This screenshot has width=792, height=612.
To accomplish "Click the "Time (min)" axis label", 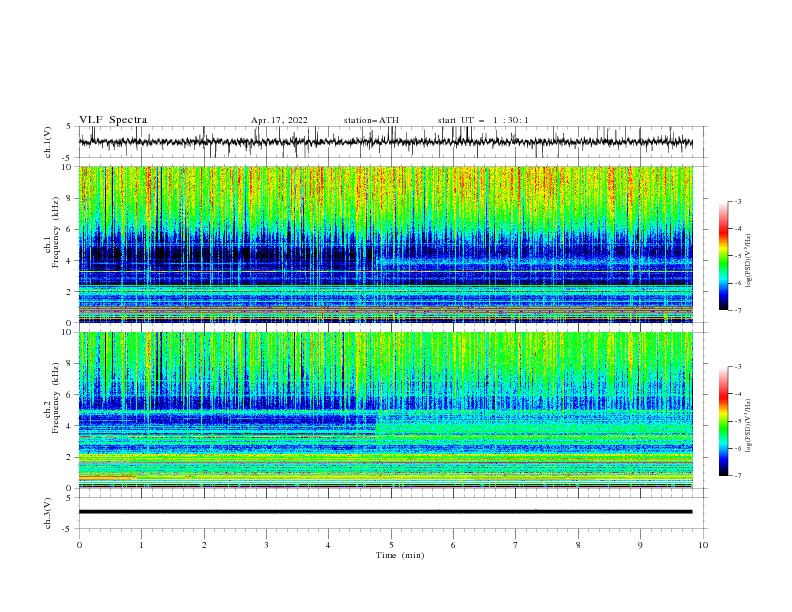I will coord(400,555).
